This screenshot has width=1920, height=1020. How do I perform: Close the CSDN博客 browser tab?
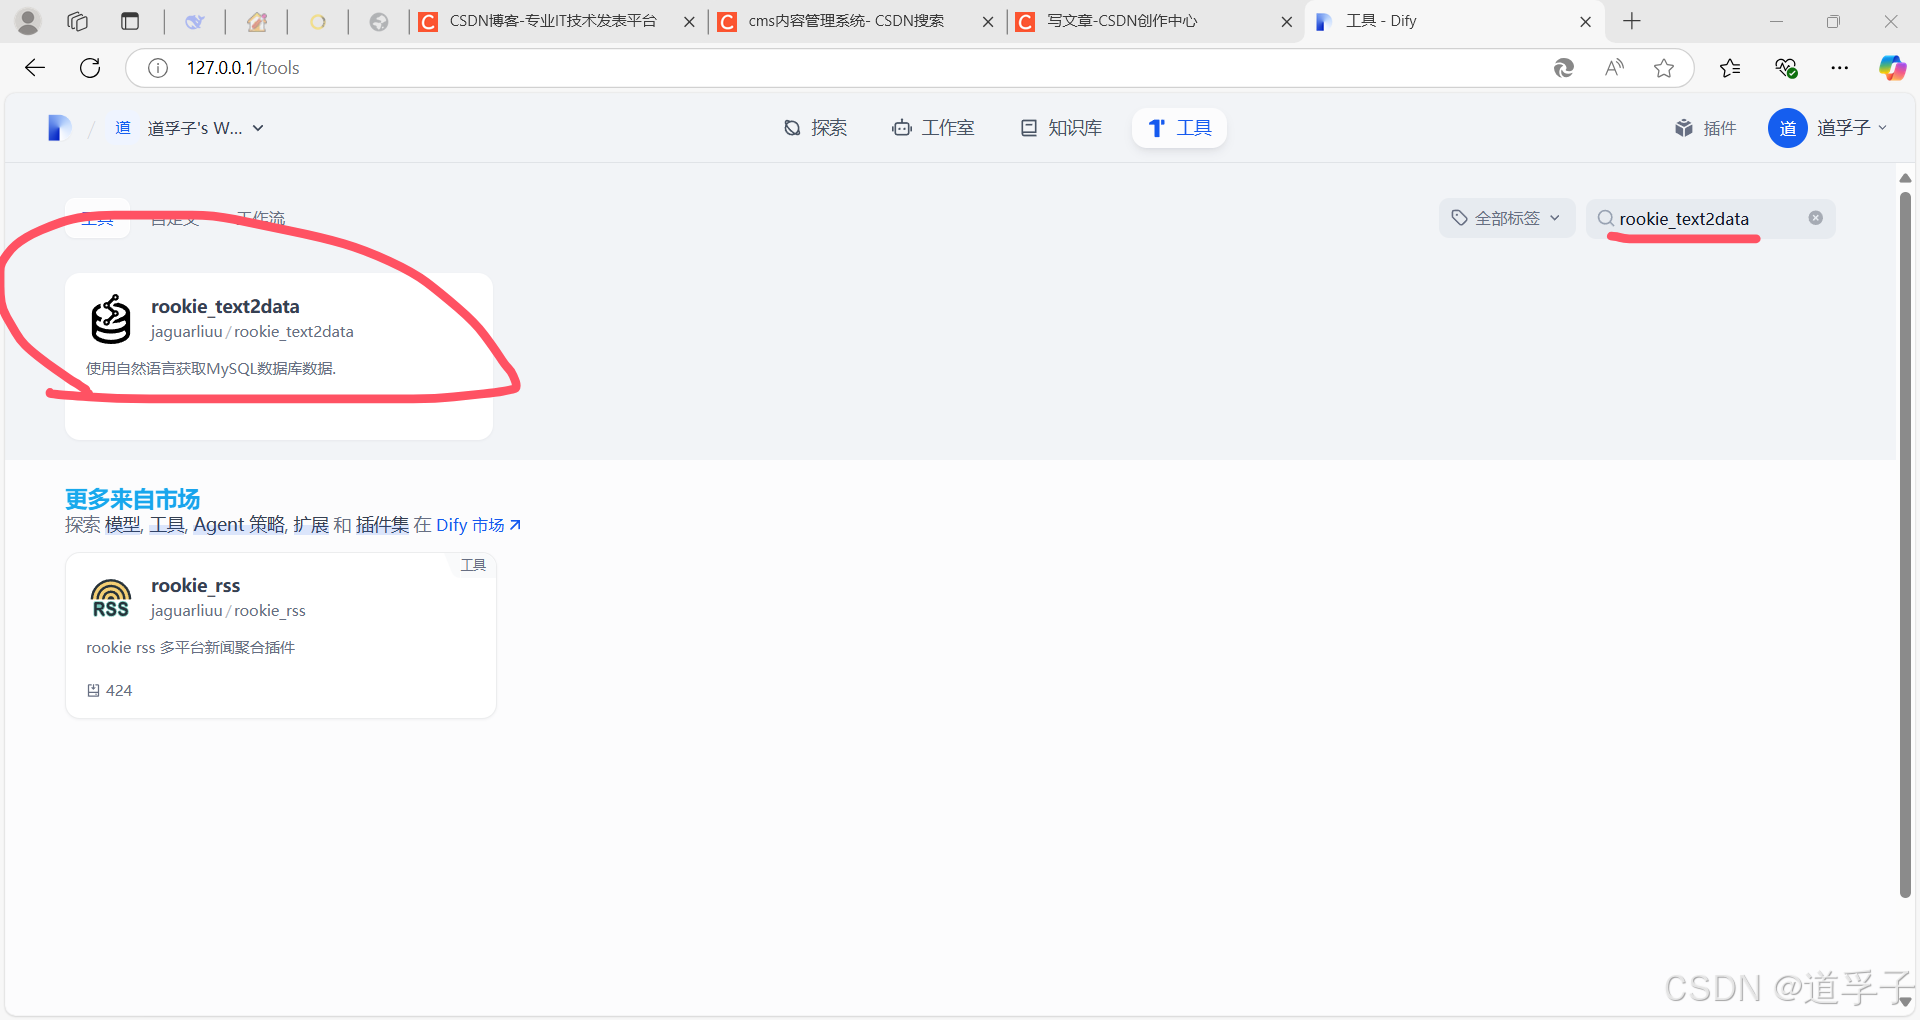click(689, 21)
